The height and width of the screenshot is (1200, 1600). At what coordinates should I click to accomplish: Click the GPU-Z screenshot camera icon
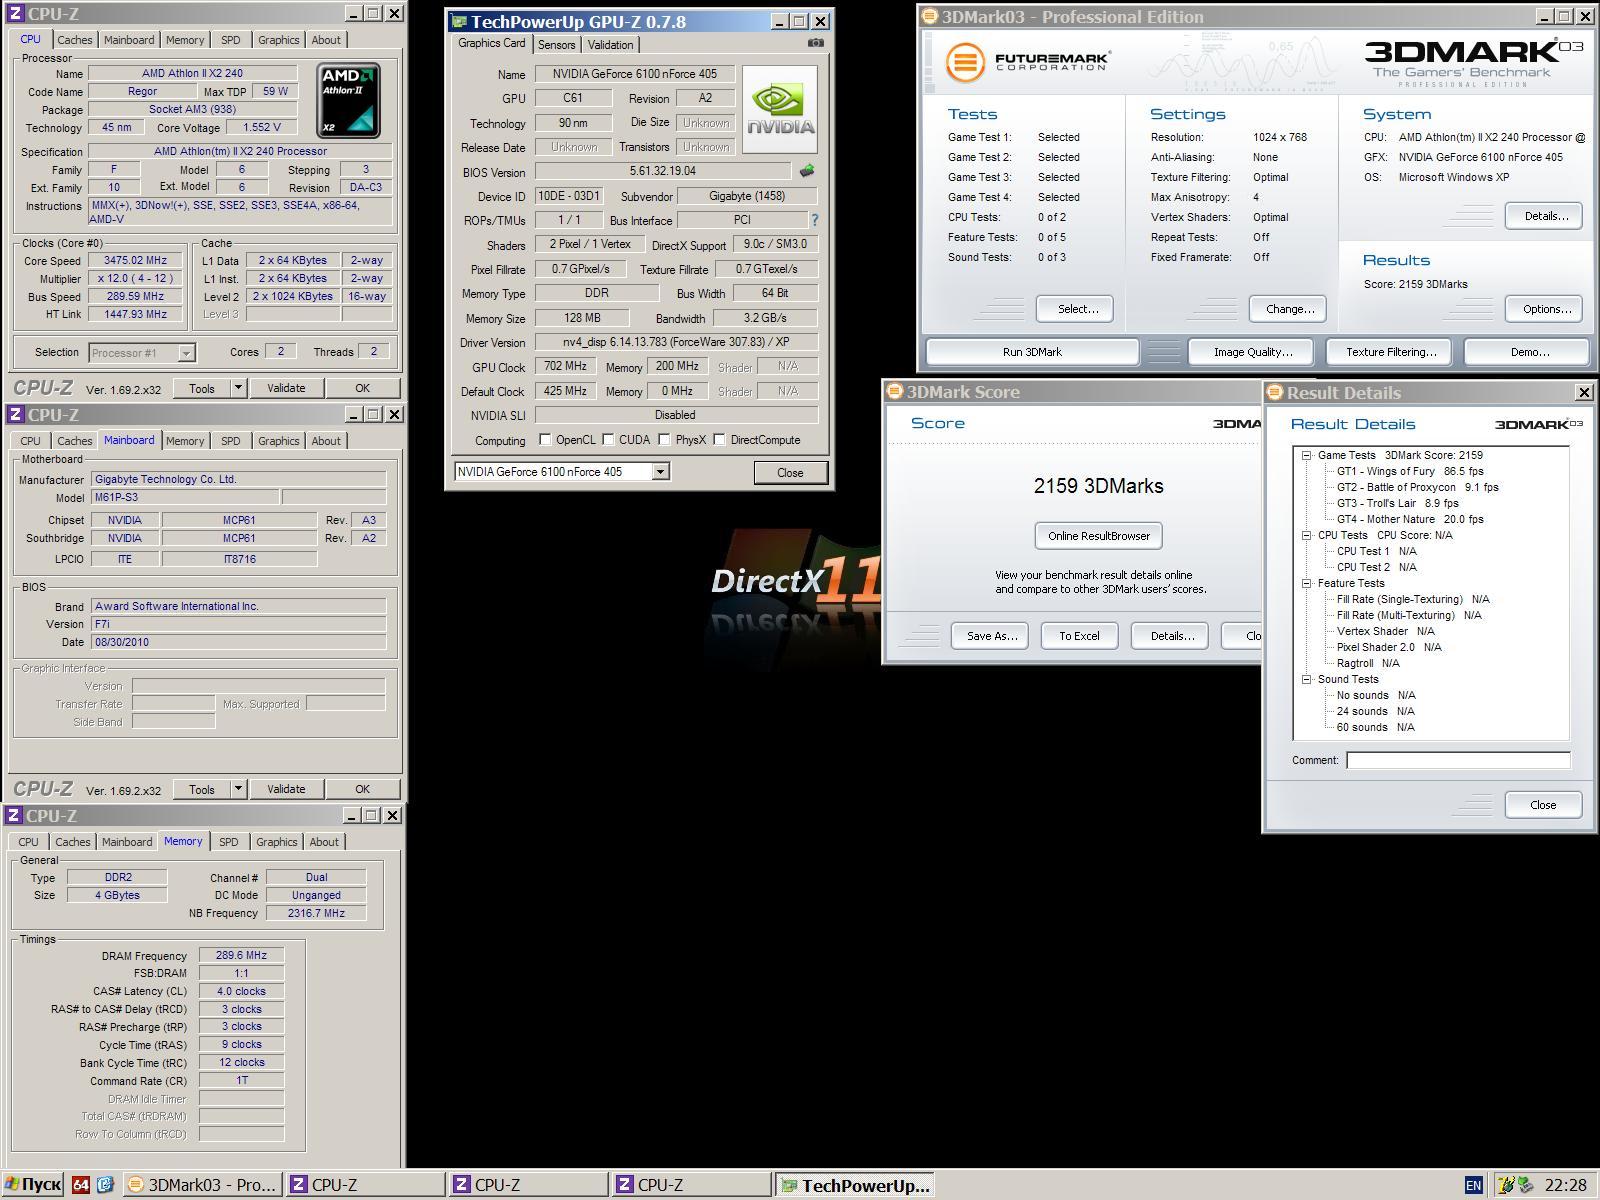tap(816, 43)
